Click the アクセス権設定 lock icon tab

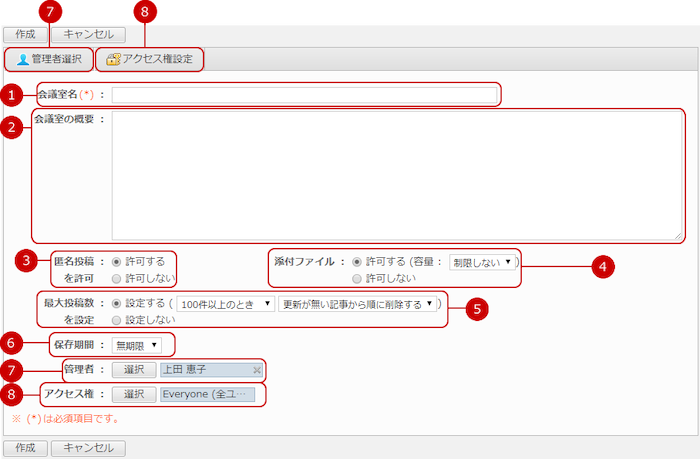click(150, 60)
